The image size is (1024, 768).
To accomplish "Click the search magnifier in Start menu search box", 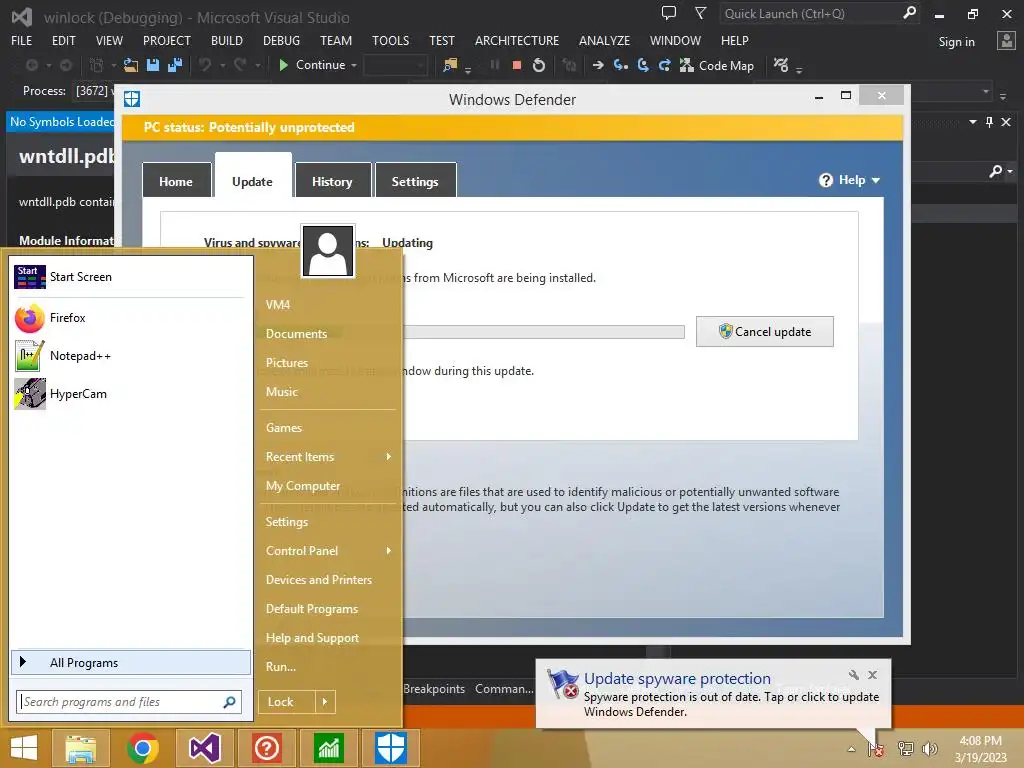I will click(229, 702).
